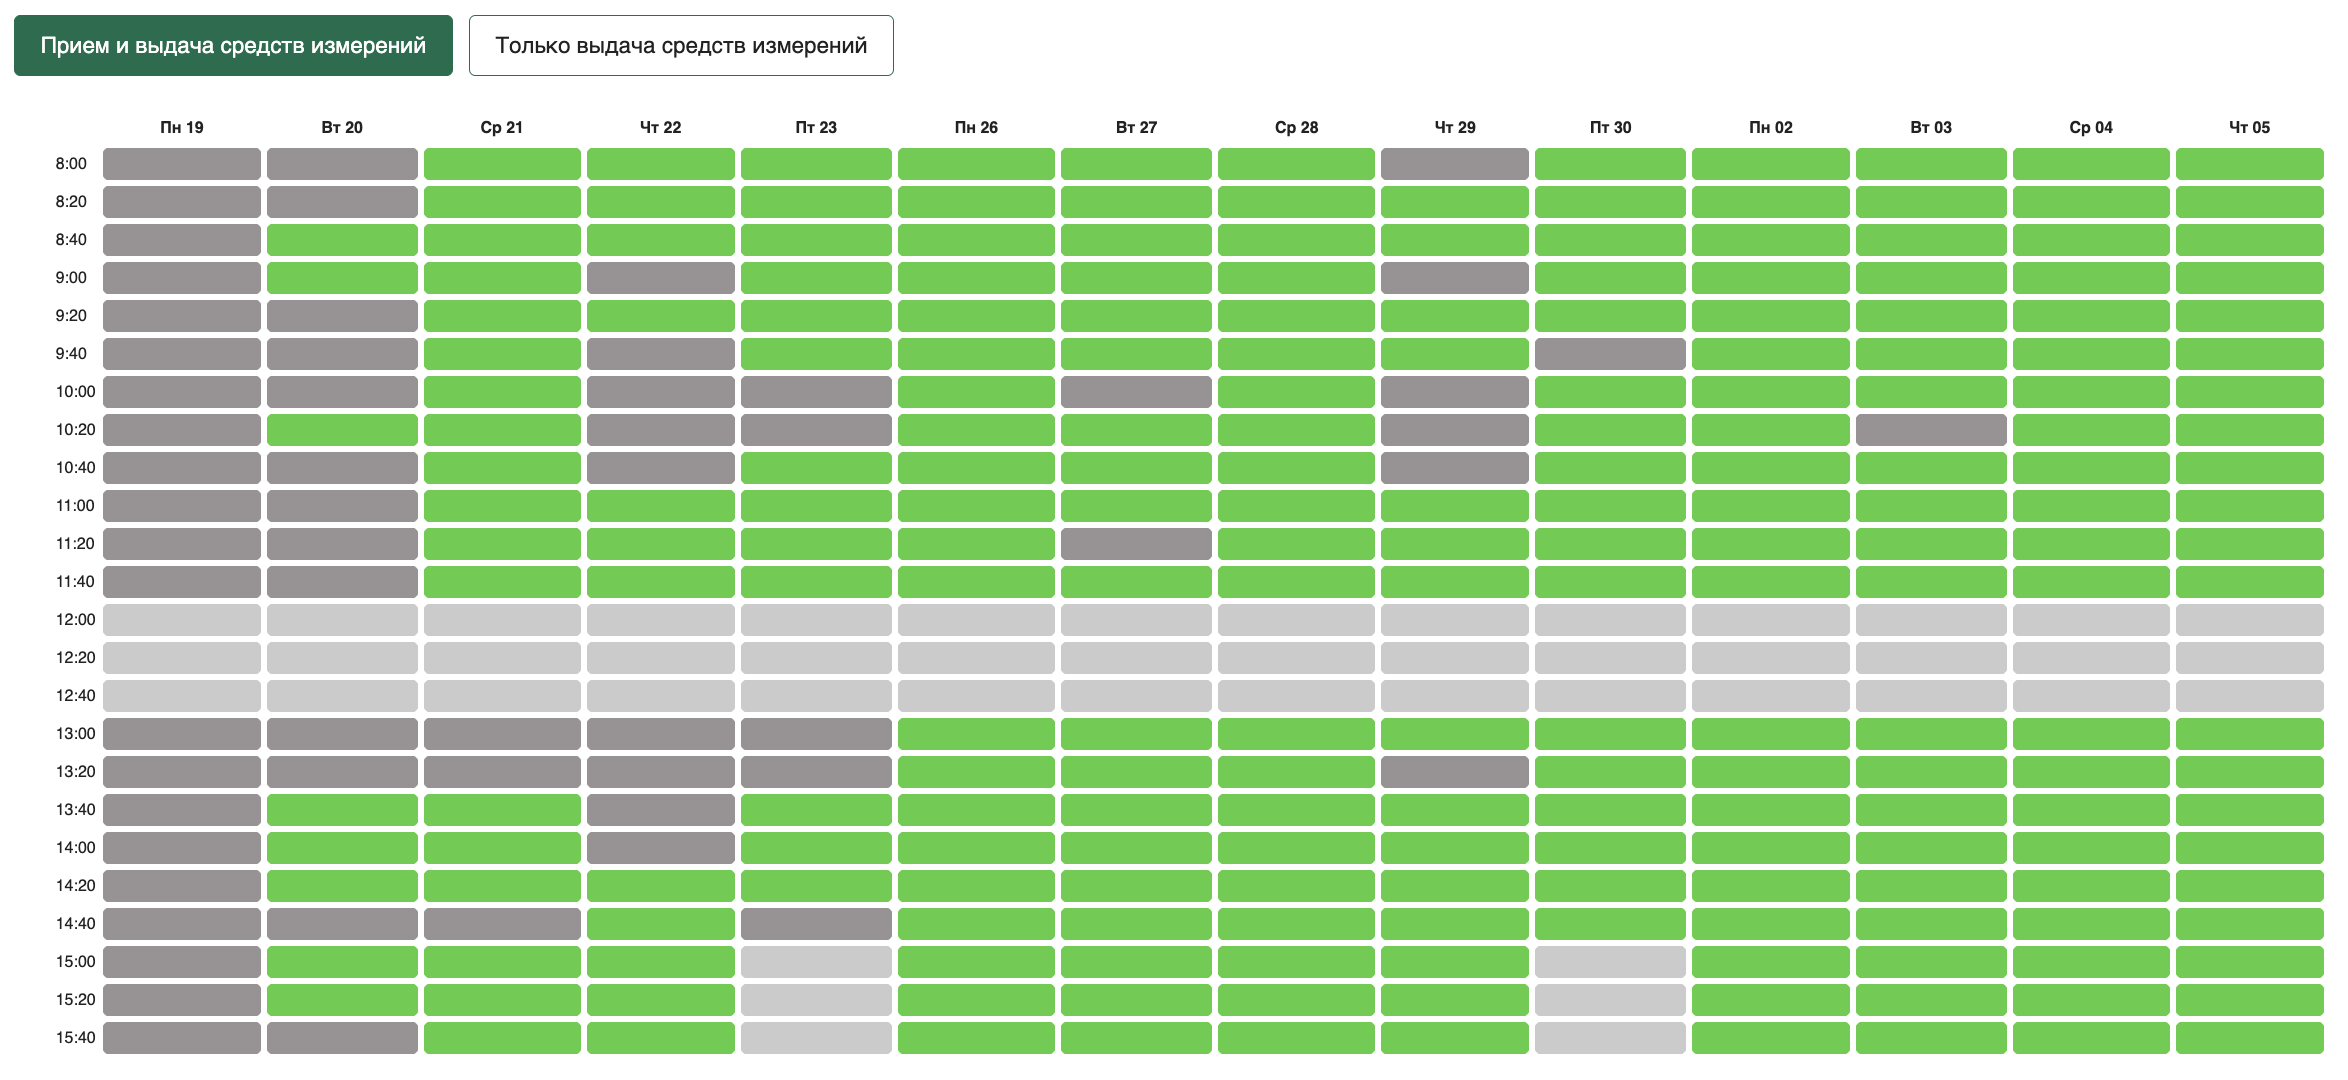The image size is (2348, 1080).
Task: Choose the 13:40 slot on Ср 21
Action: point(502,810)
